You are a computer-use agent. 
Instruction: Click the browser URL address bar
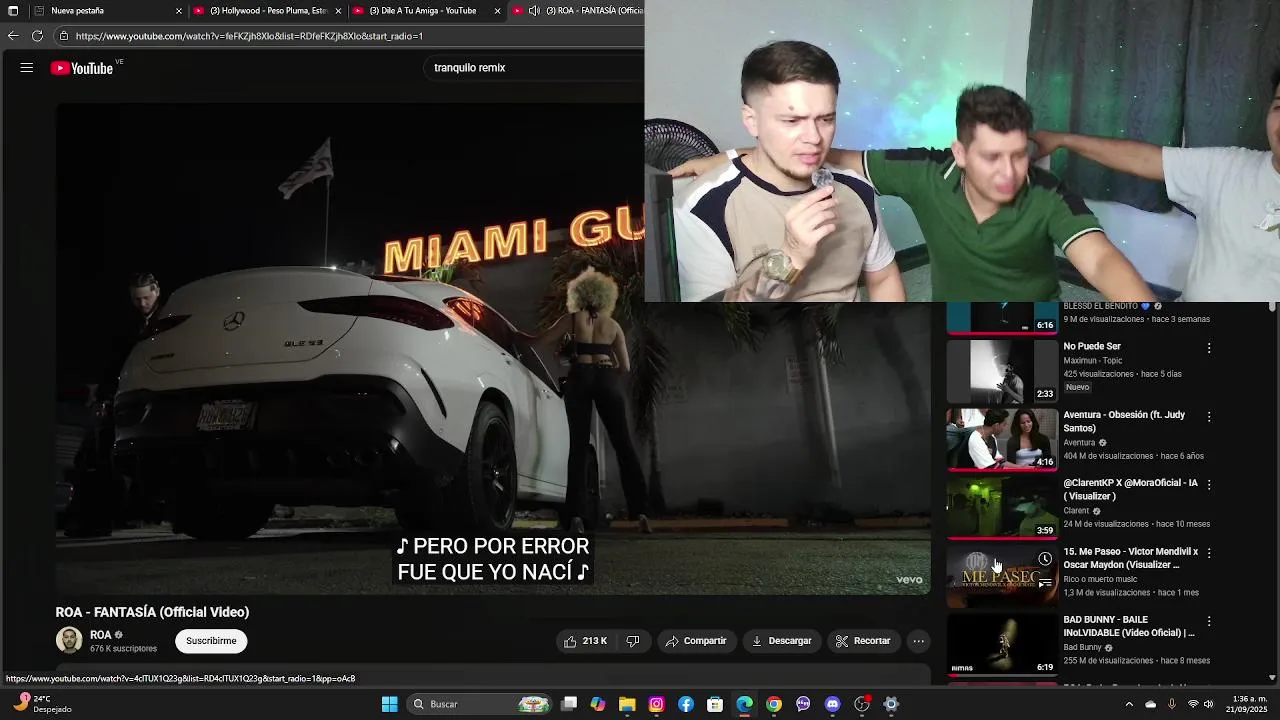click(350, 36)
